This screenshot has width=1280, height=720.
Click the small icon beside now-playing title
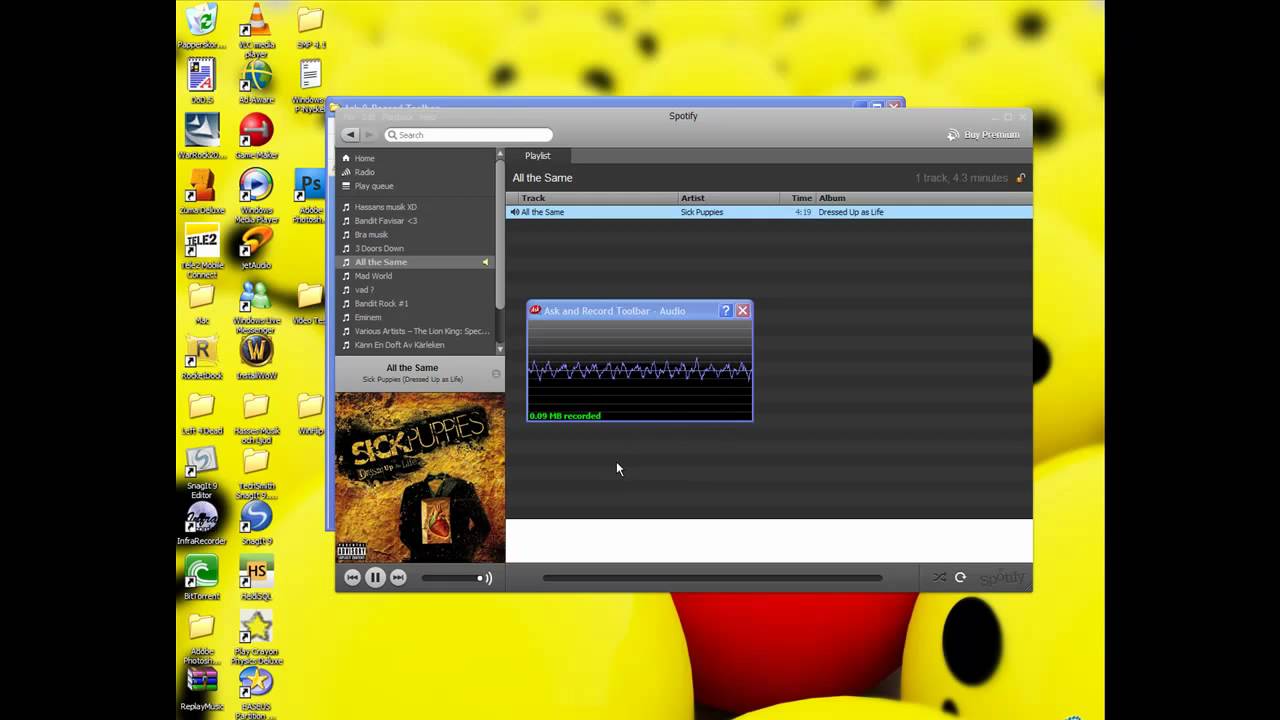point(496,374)
